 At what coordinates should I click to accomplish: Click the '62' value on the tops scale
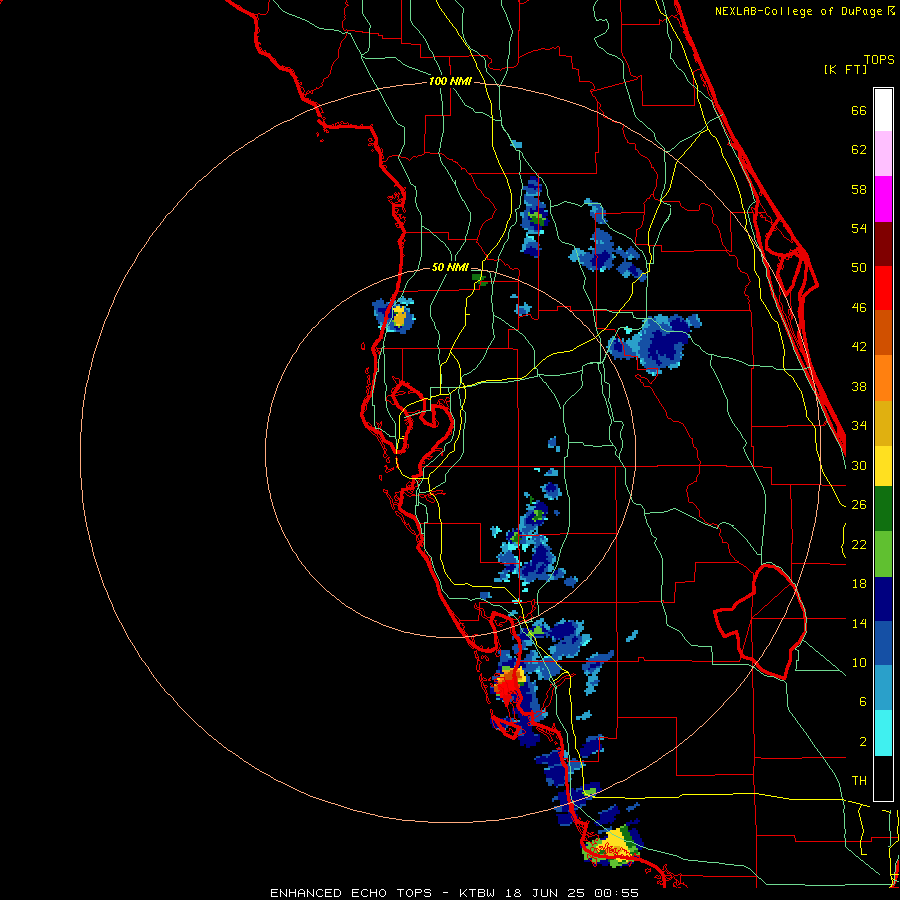tap(859, 150)
